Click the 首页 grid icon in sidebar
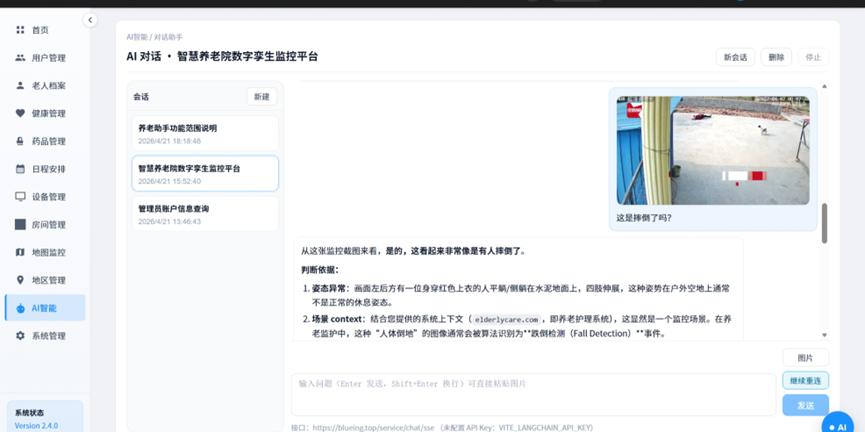Screen dimensions: 865x432 tap(20, 30)
